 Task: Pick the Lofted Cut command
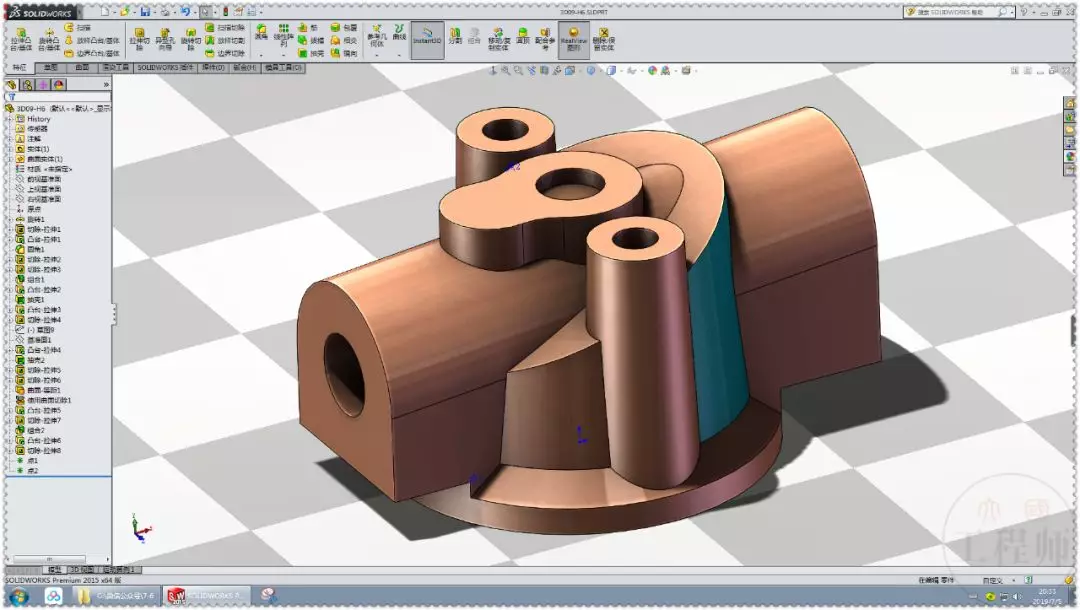point(225,41)
